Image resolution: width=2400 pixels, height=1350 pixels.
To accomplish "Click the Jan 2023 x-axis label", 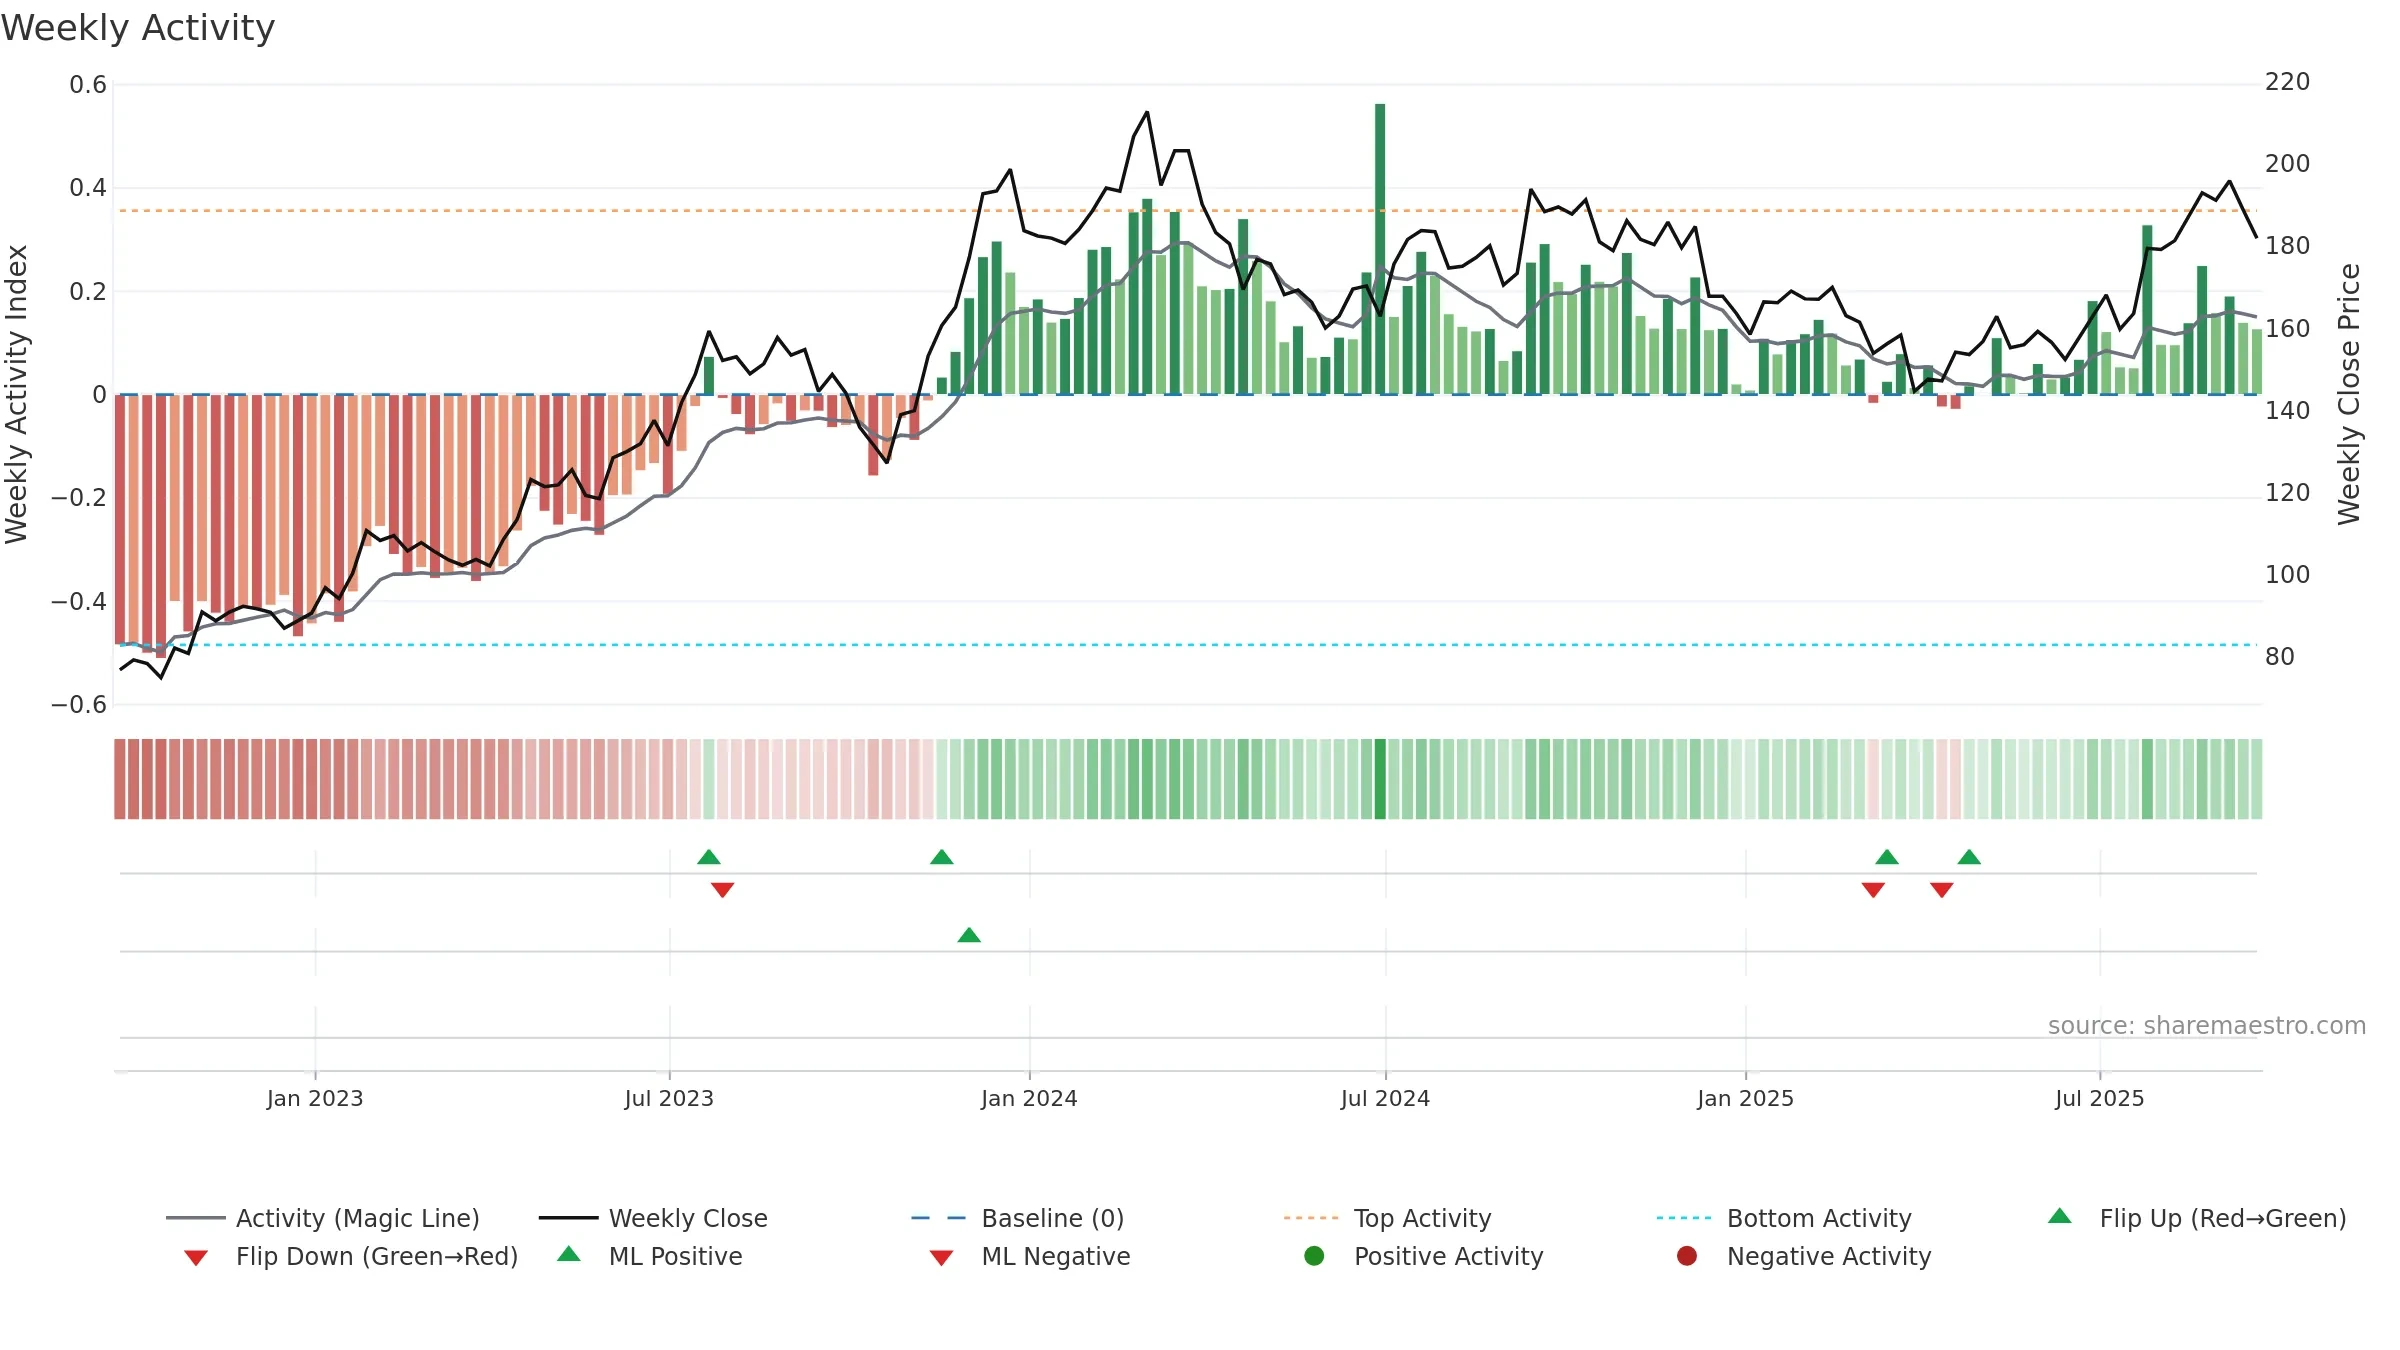I will coord(315,1098).
